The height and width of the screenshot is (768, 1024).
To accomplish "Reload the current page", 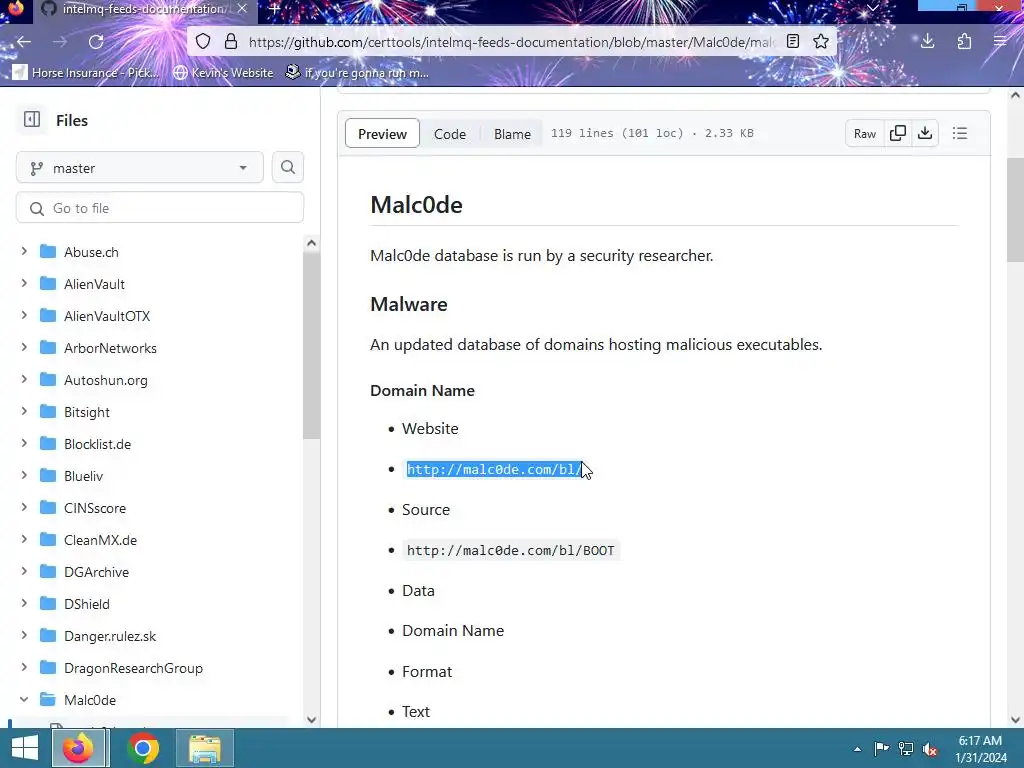I will pyautogui.click(x=96, y=42).
